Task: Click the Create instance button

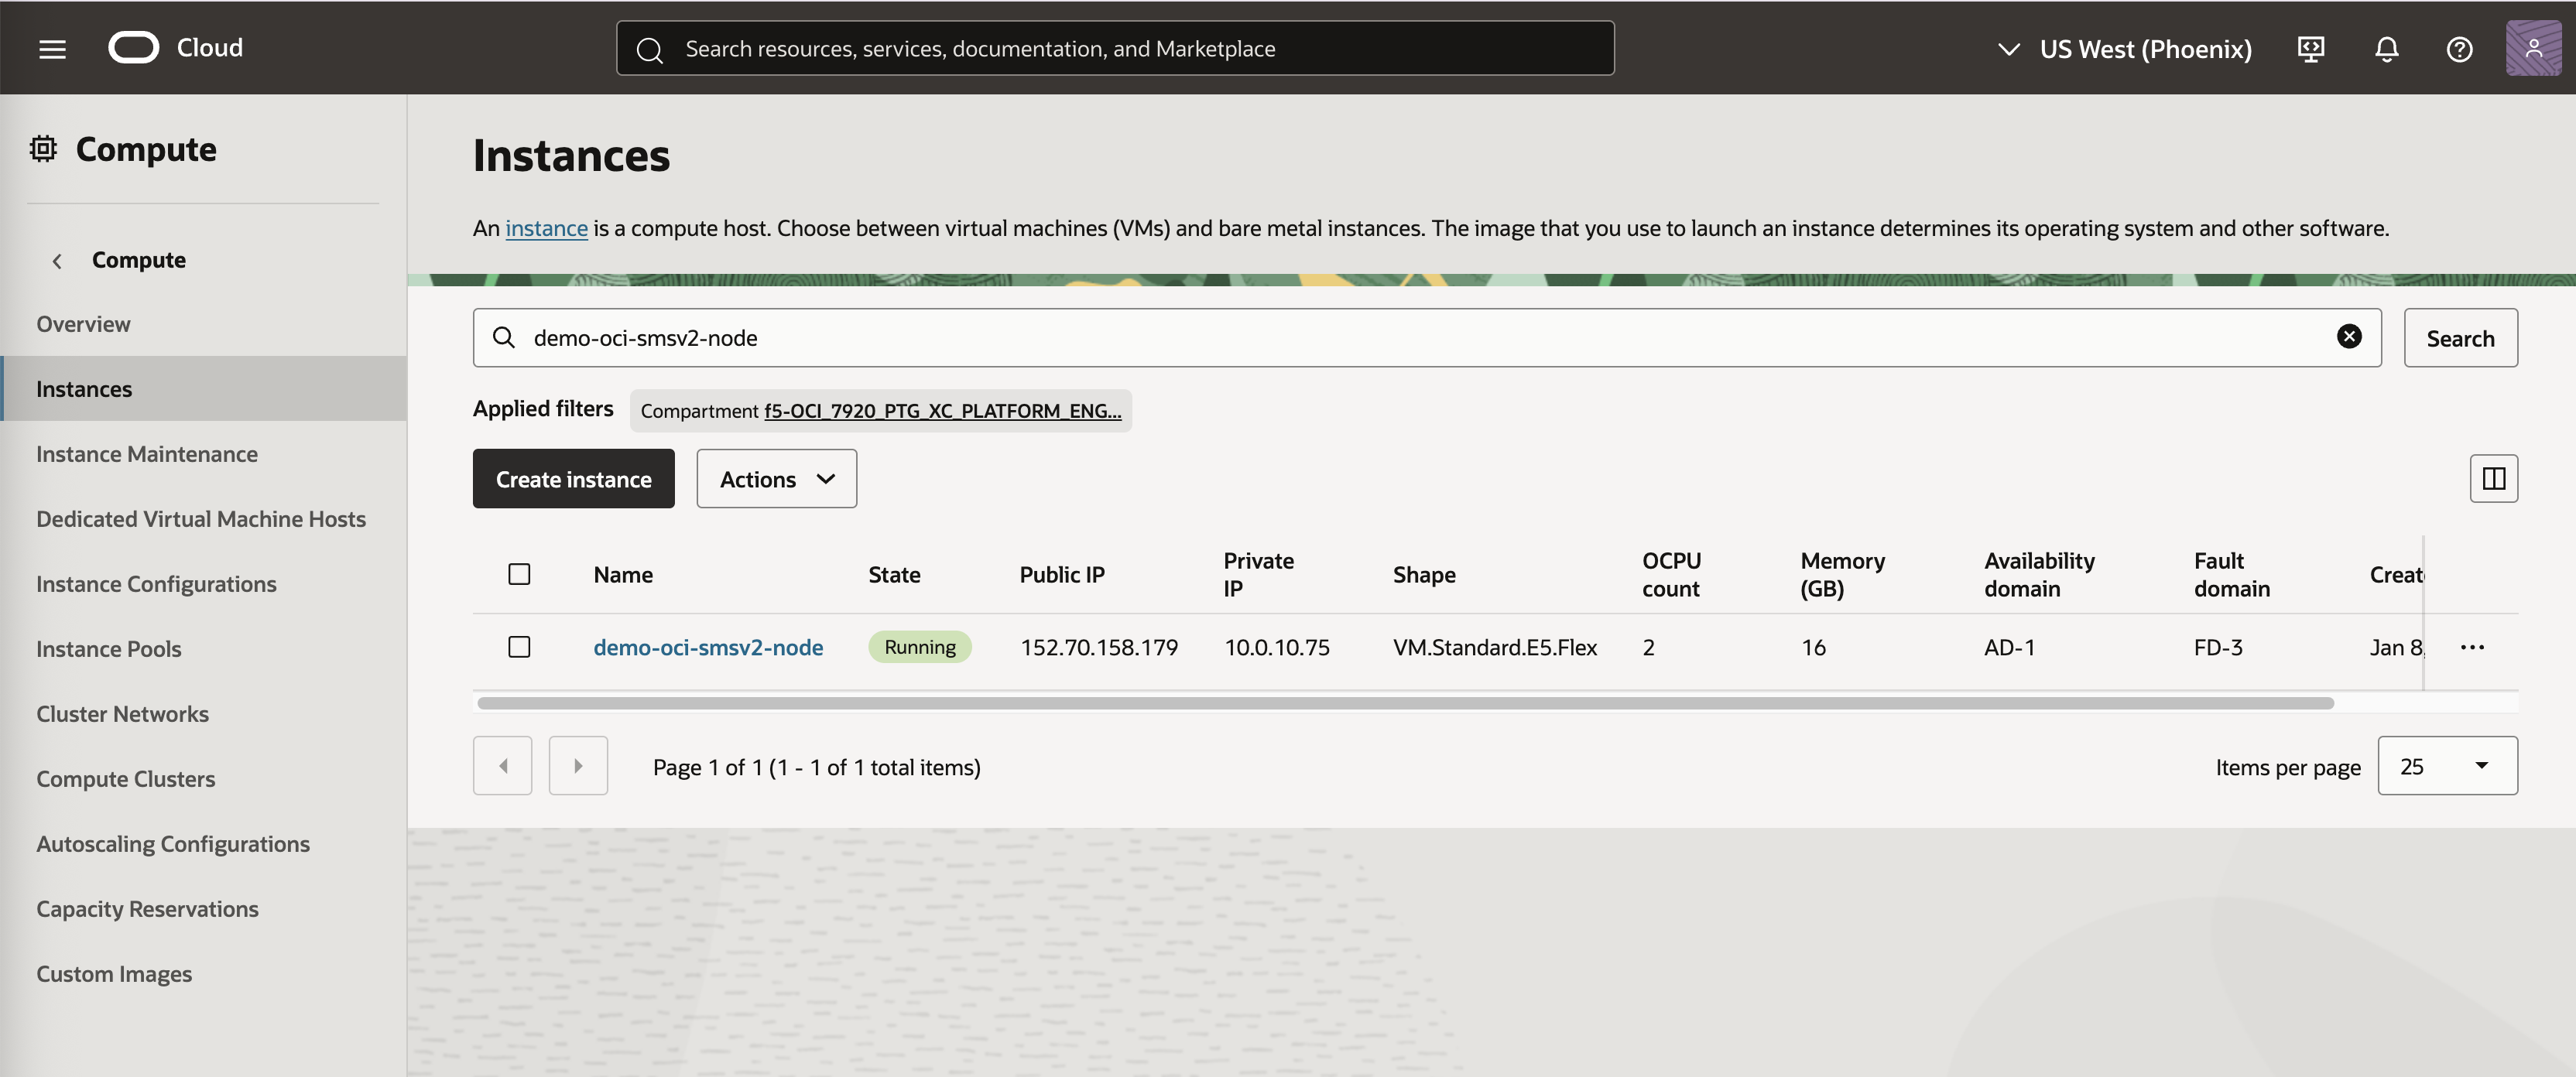Action: (x=573, y=478)
